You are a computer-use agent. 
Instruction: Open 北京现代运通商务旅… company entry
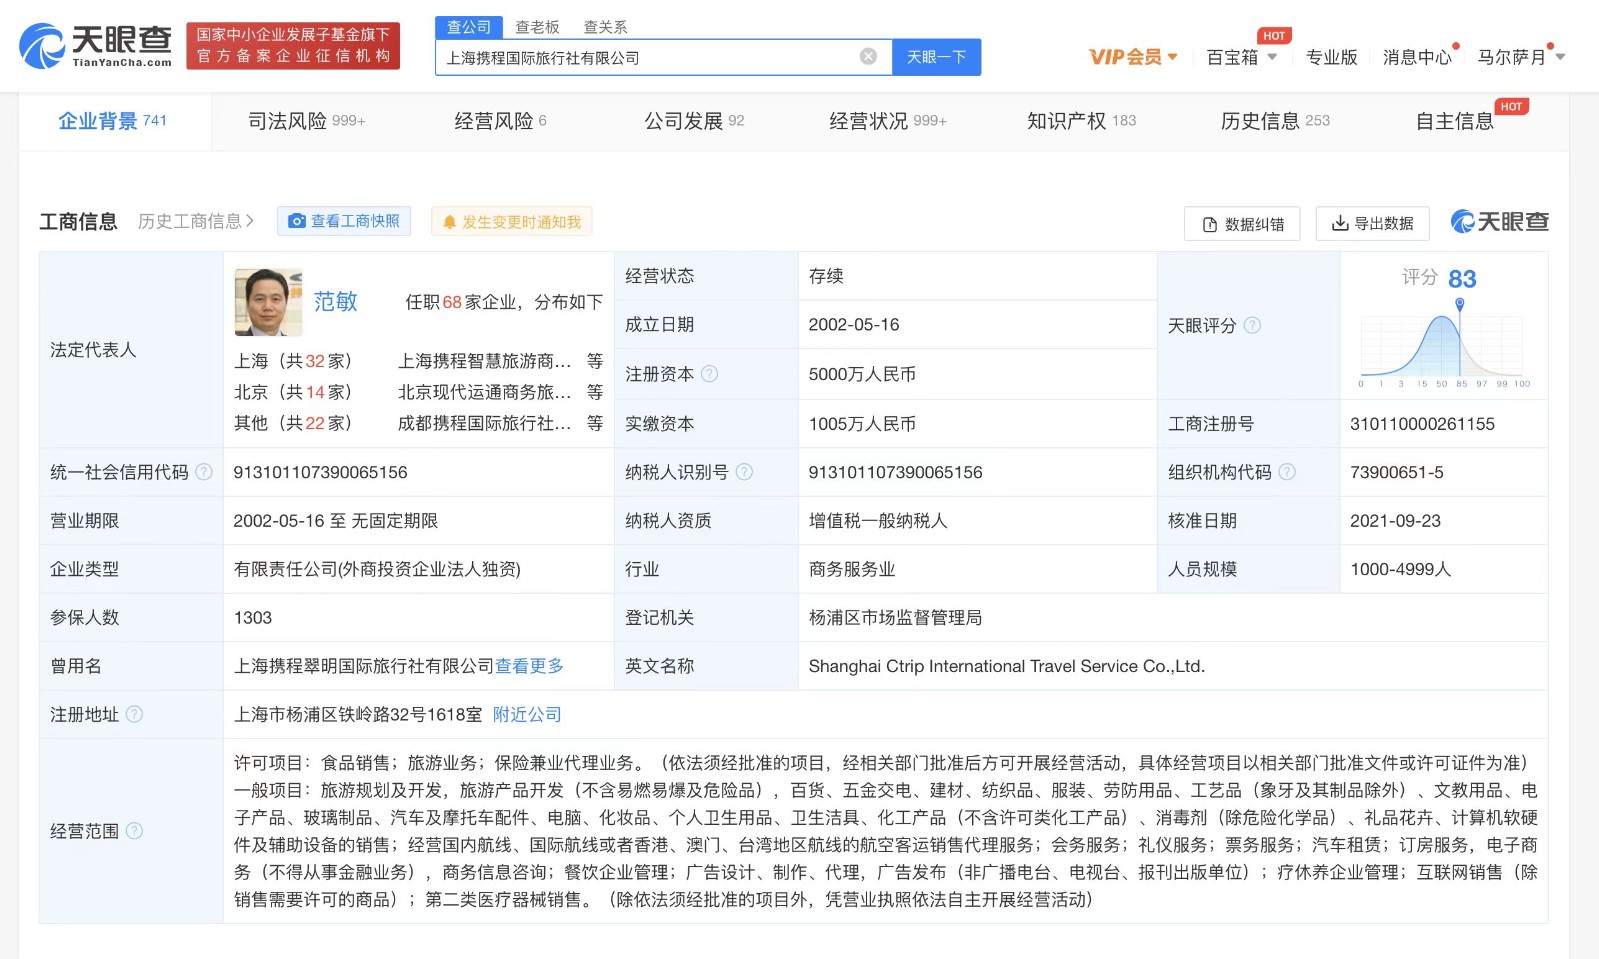[484, 392]
